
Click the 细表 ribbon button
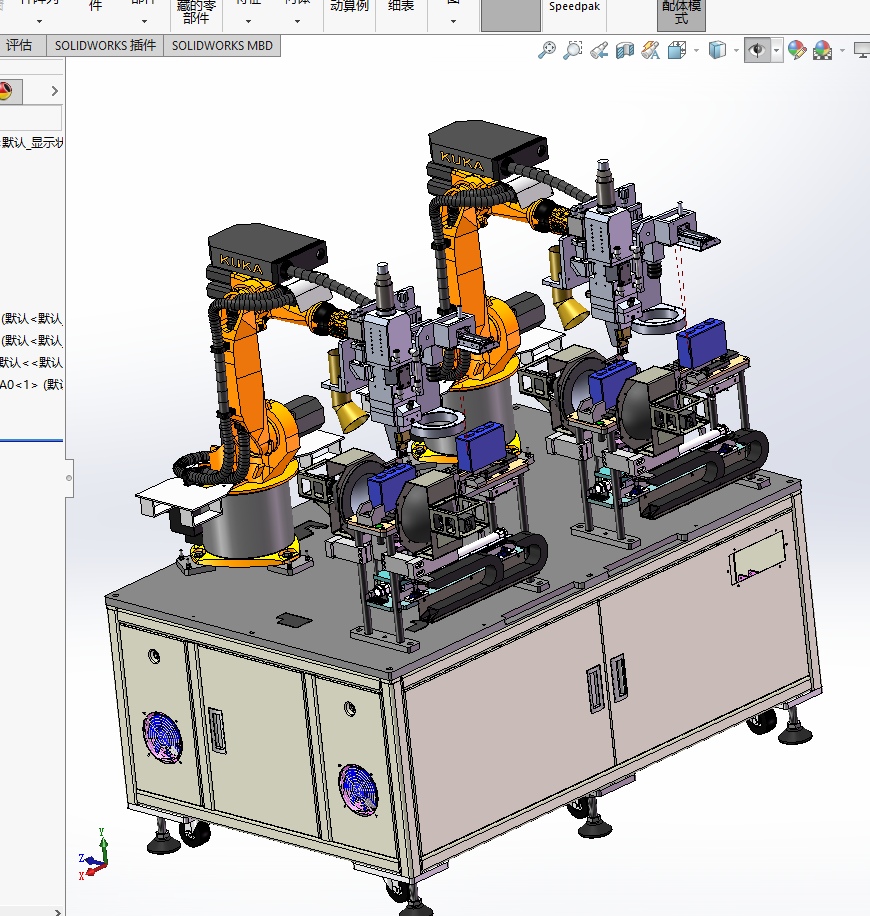401,8
